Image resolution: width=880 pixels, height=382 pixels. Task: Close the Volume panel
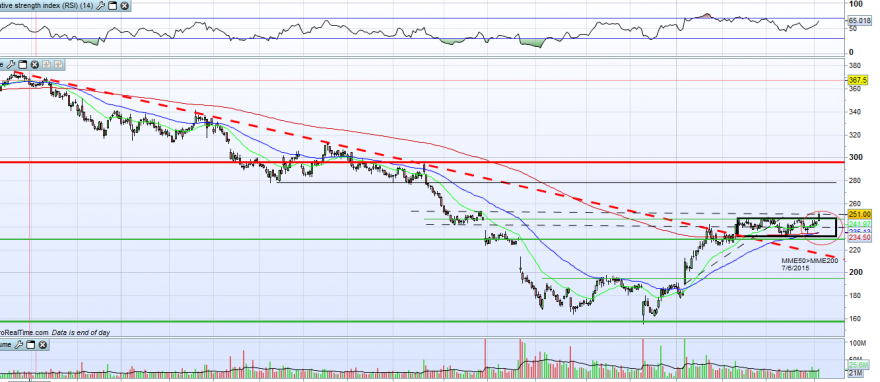[42, 344]
